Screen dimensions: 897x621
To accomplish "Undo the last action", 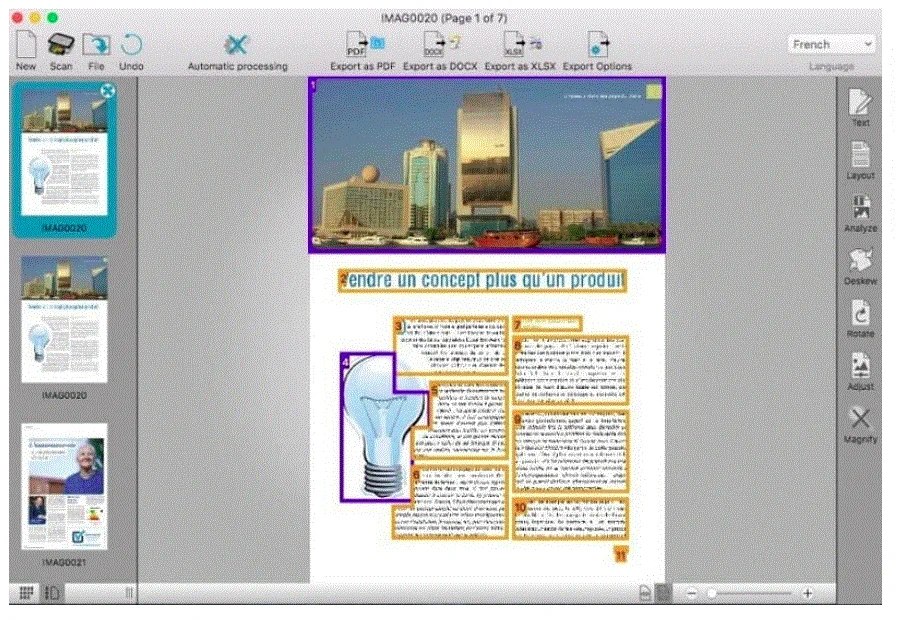I will click(x=131, y=51).
